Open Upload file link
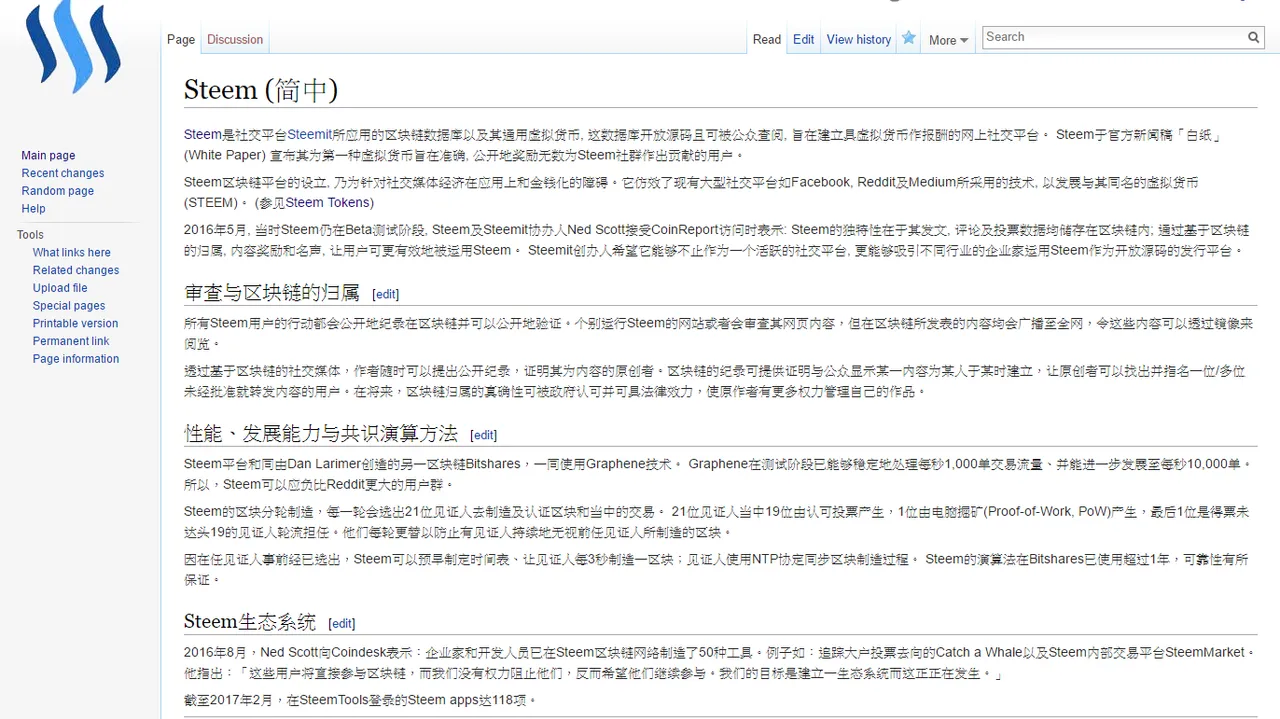 [60, 288]
